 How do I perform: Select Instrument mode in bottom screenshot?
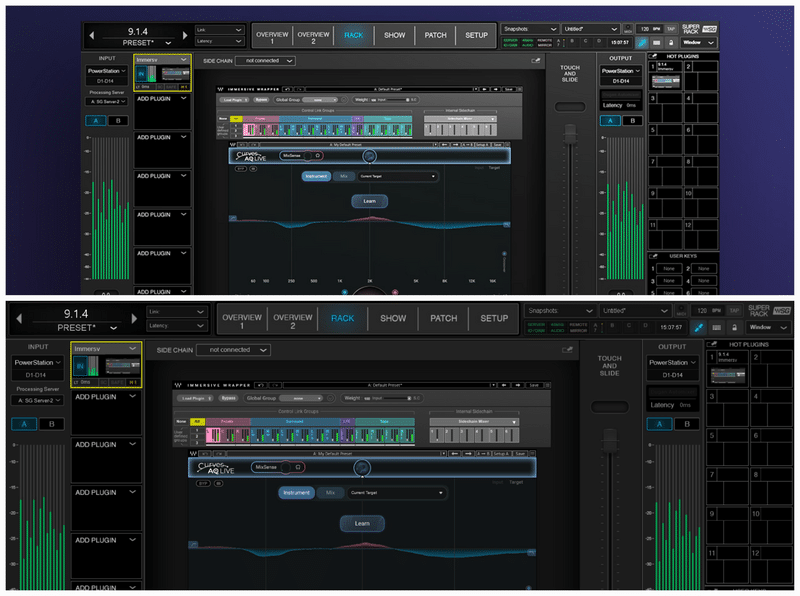coord(296,492)
